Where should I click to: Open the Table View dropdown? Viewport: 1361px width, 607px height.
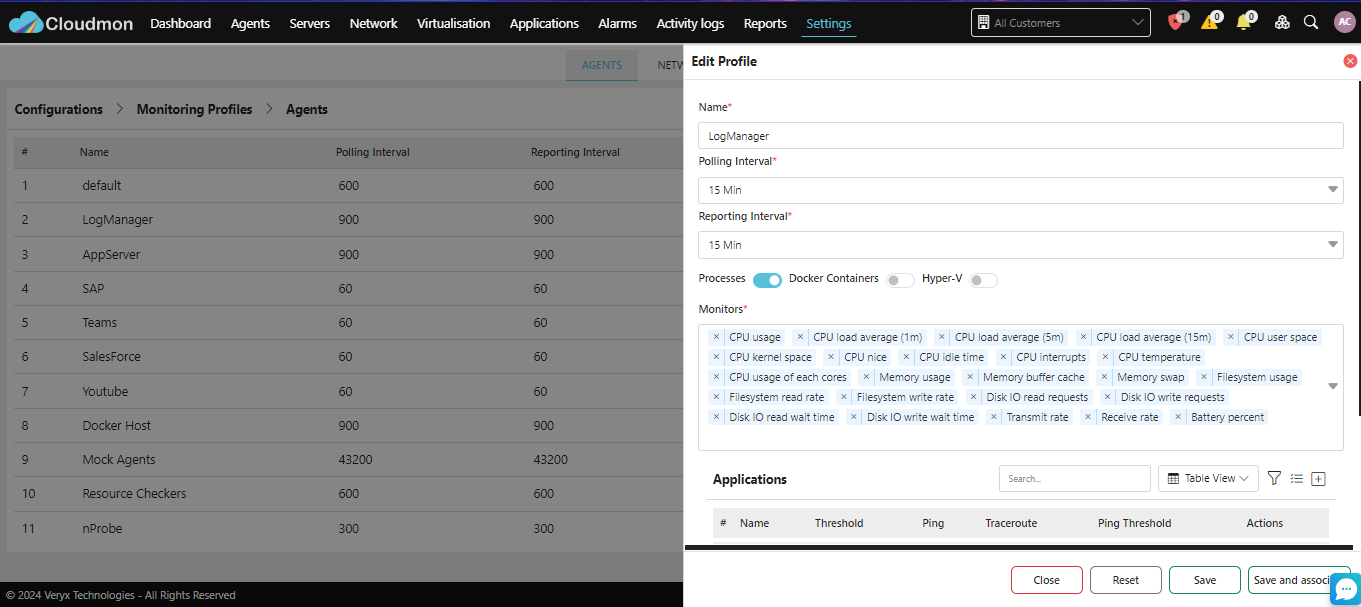click(1208, 479)
